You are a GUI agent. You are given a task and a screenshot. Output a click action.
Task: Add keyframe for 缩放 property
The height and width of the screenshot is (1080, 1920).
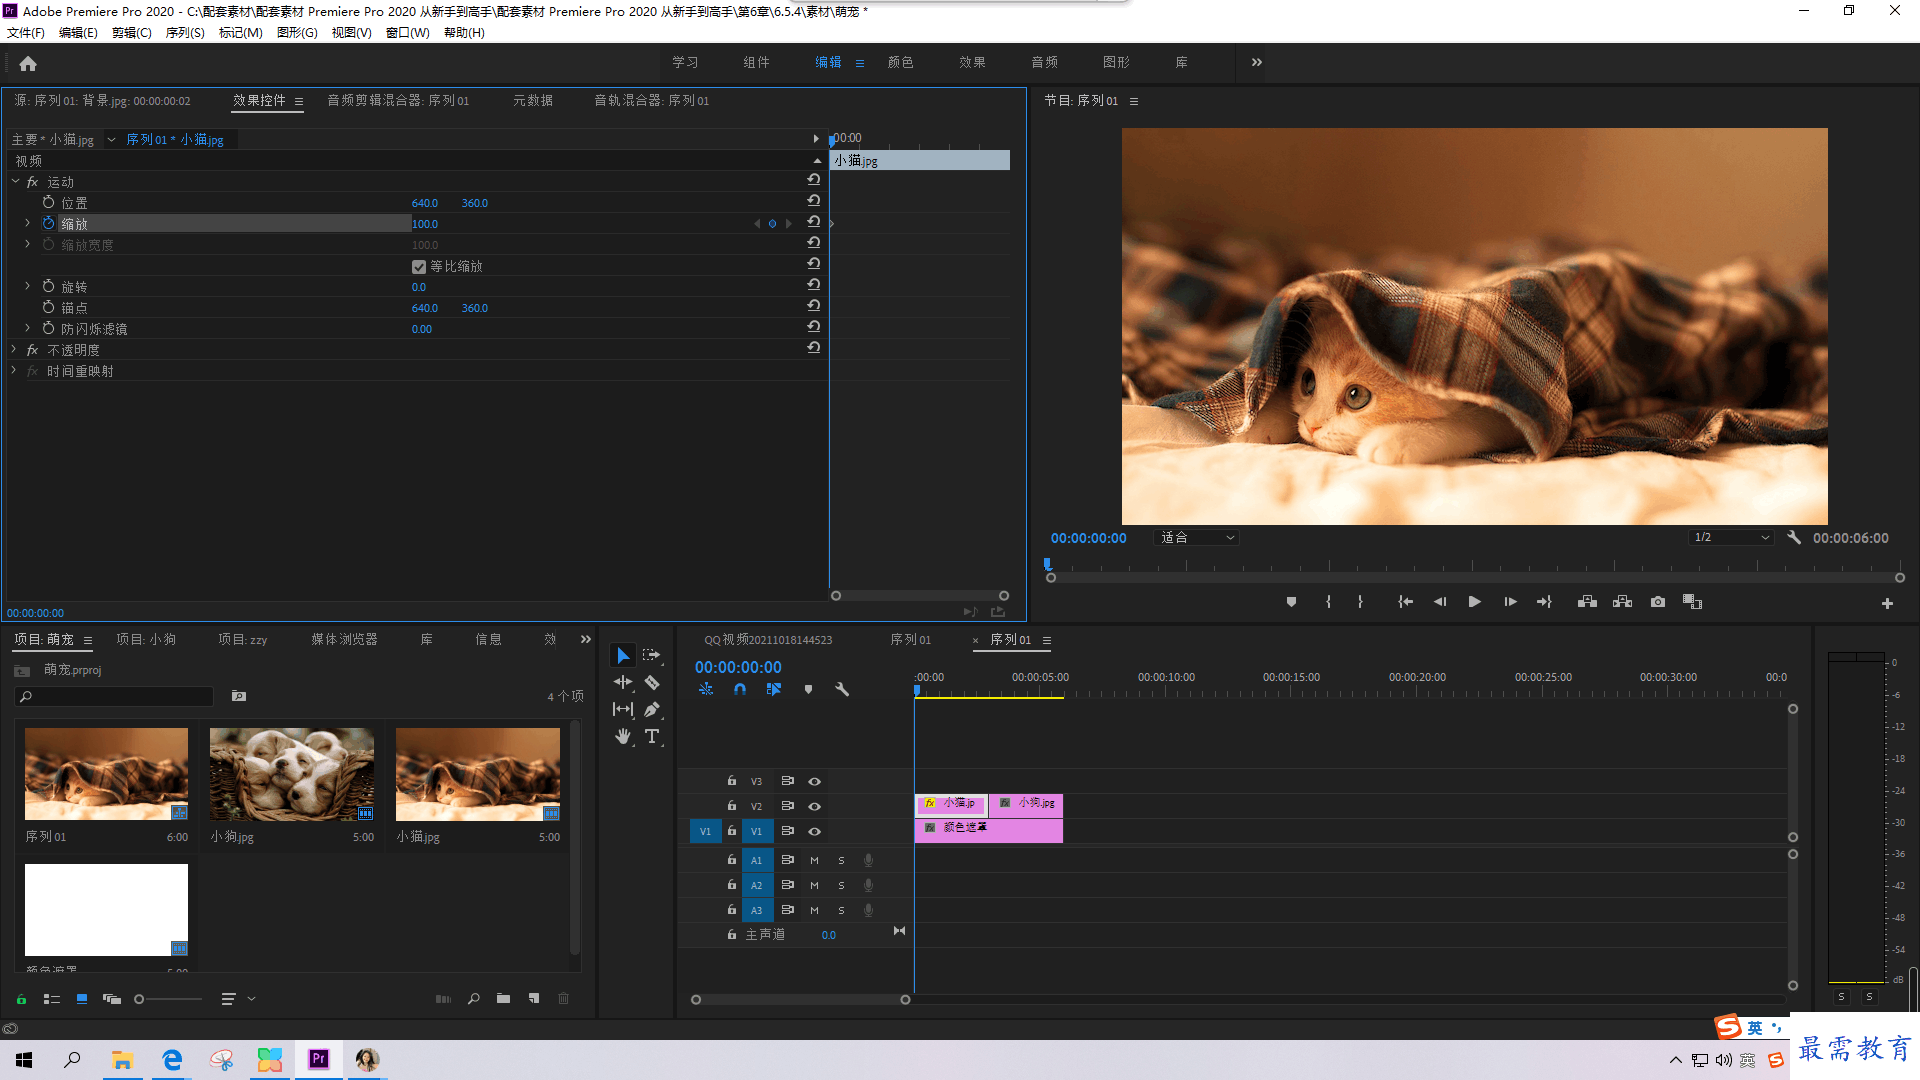click(772, 224)
